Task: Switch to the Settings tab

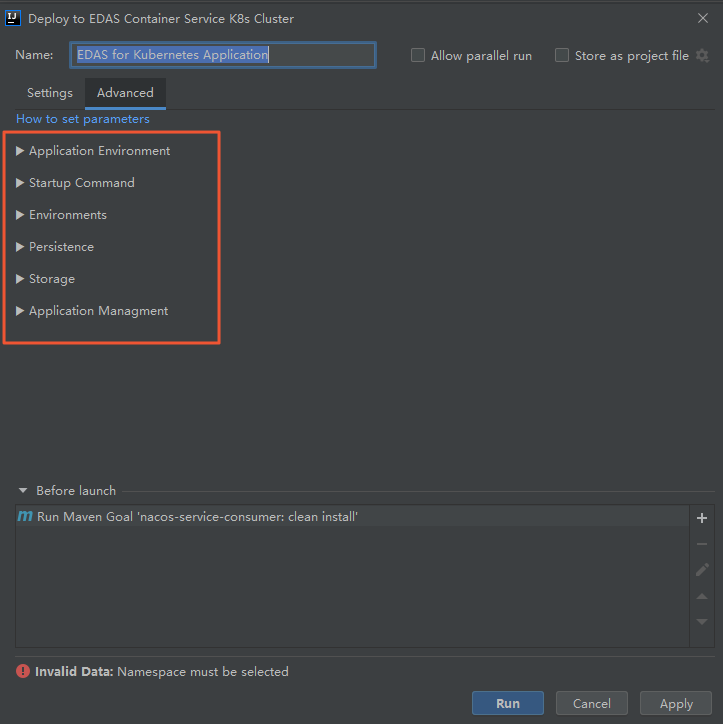Action: click(50, 93)
